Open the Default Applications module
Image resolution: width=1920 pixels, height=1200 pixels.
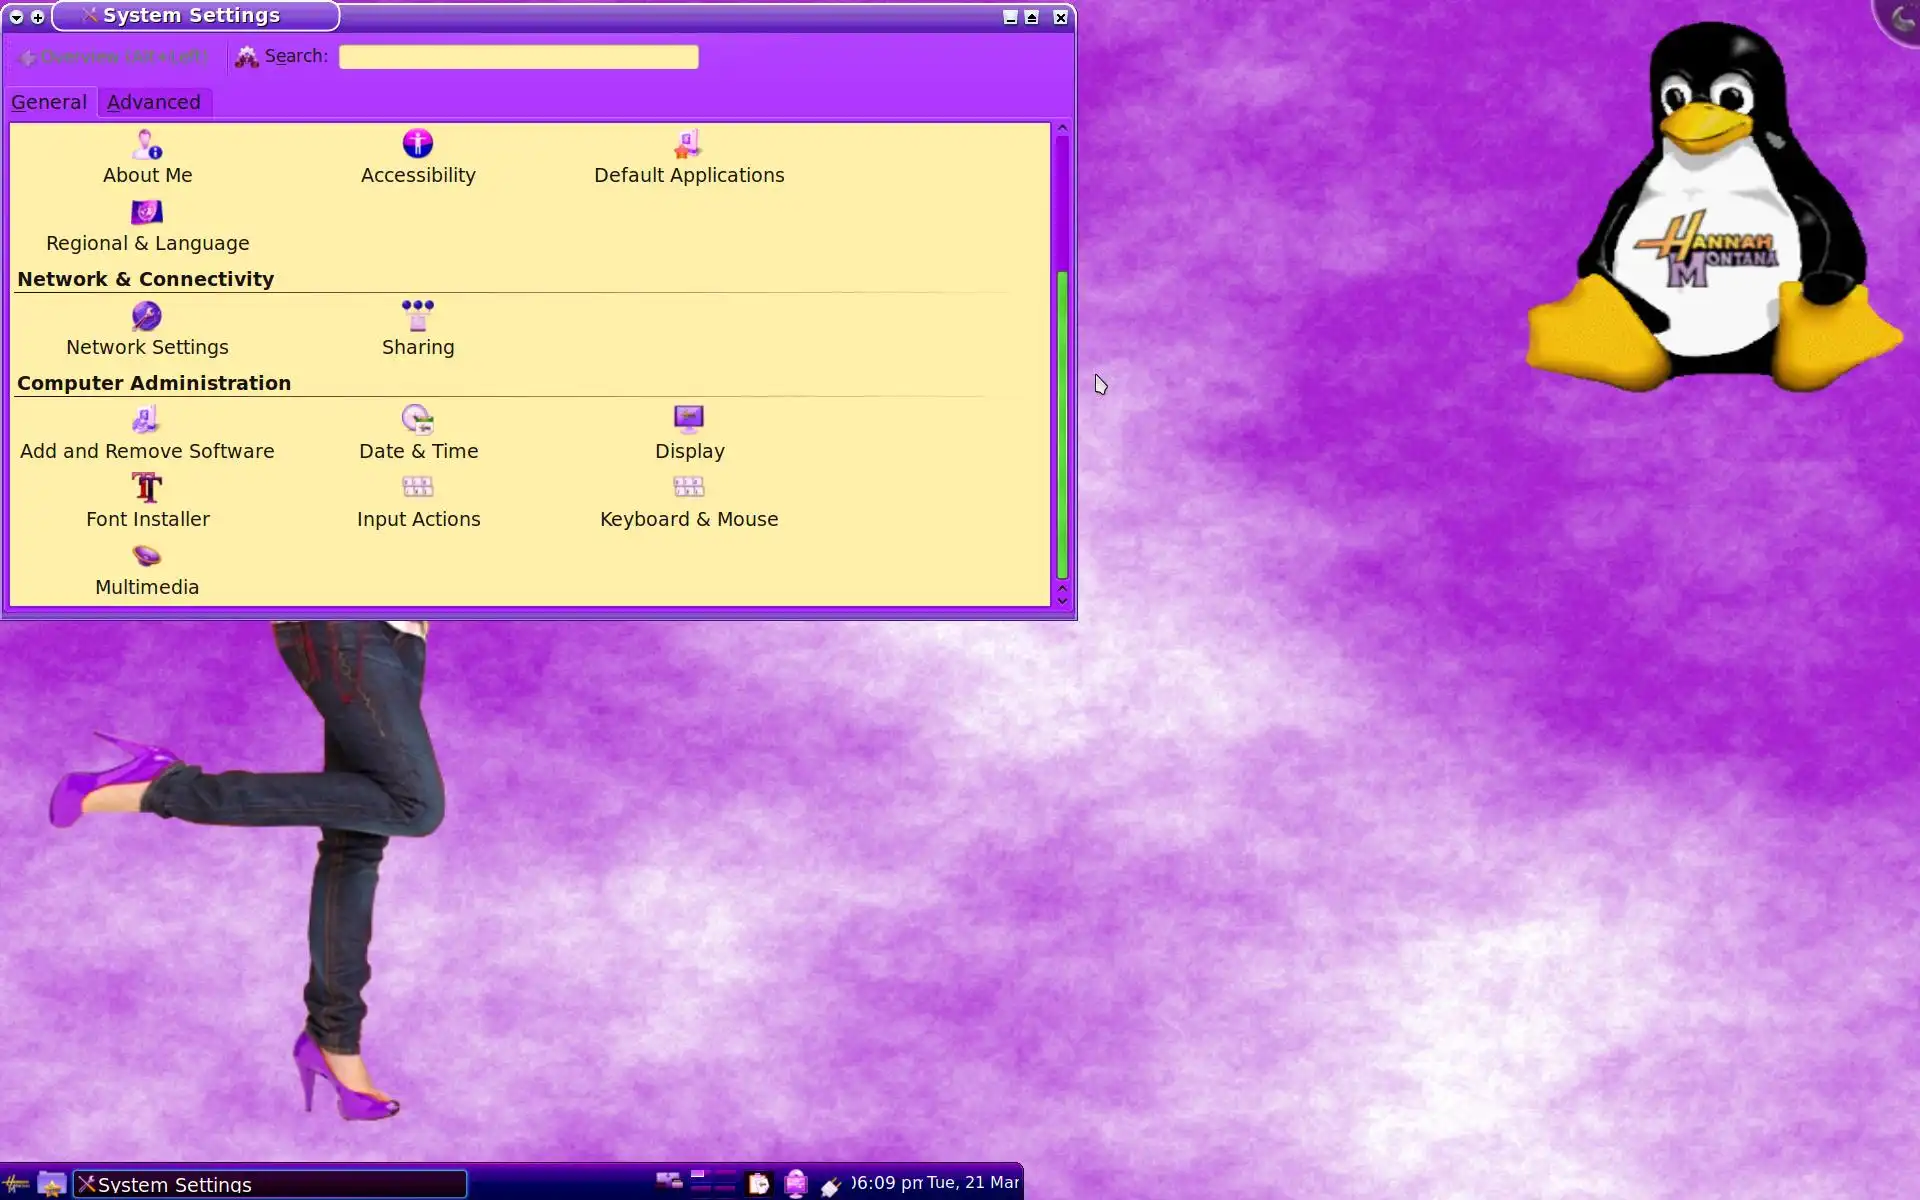[688, 158]
